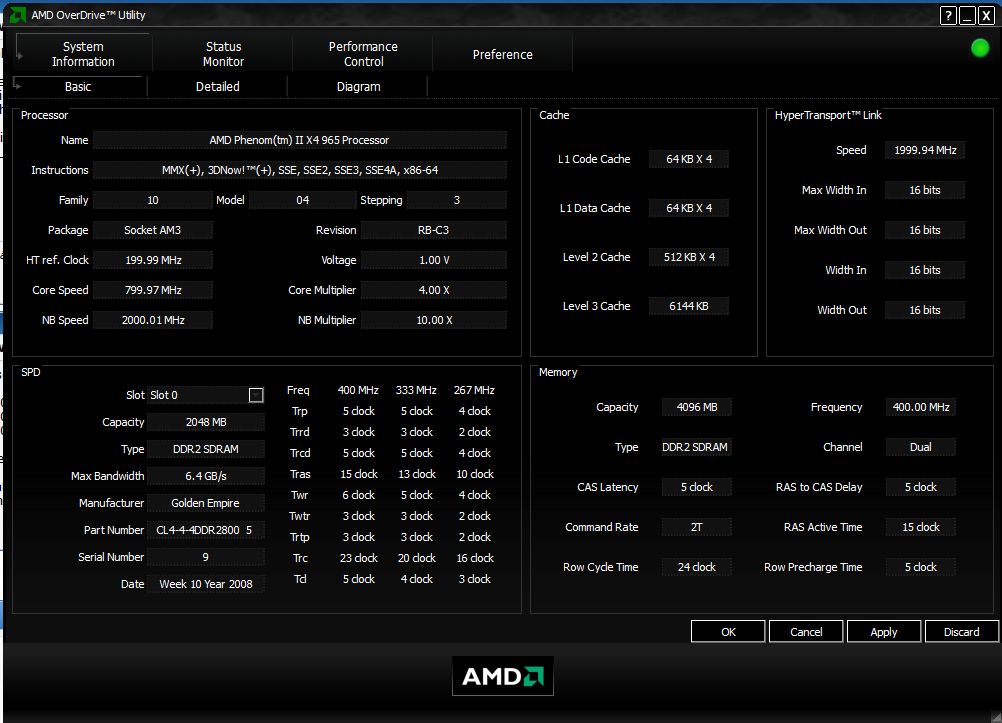This screenshot has width=1002, height=723.
Task: Minimize the OverDrive window
Action: point(967,15)
